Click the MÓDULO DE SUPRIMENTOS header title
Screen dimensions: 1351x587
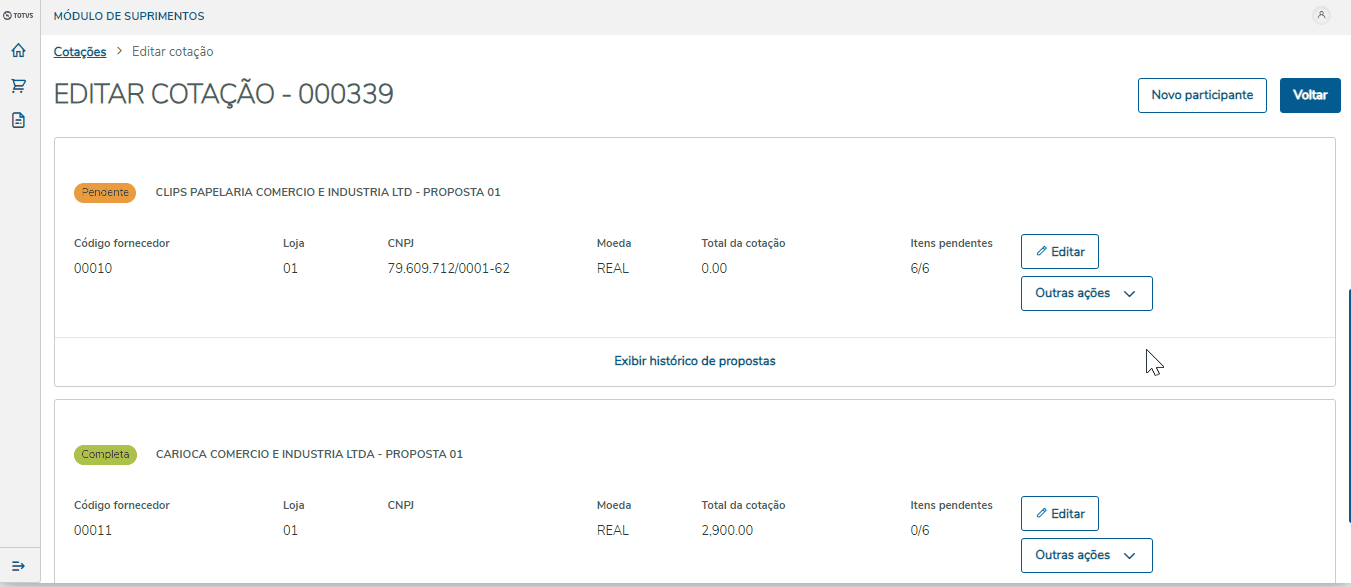click(x=129, y=16)
